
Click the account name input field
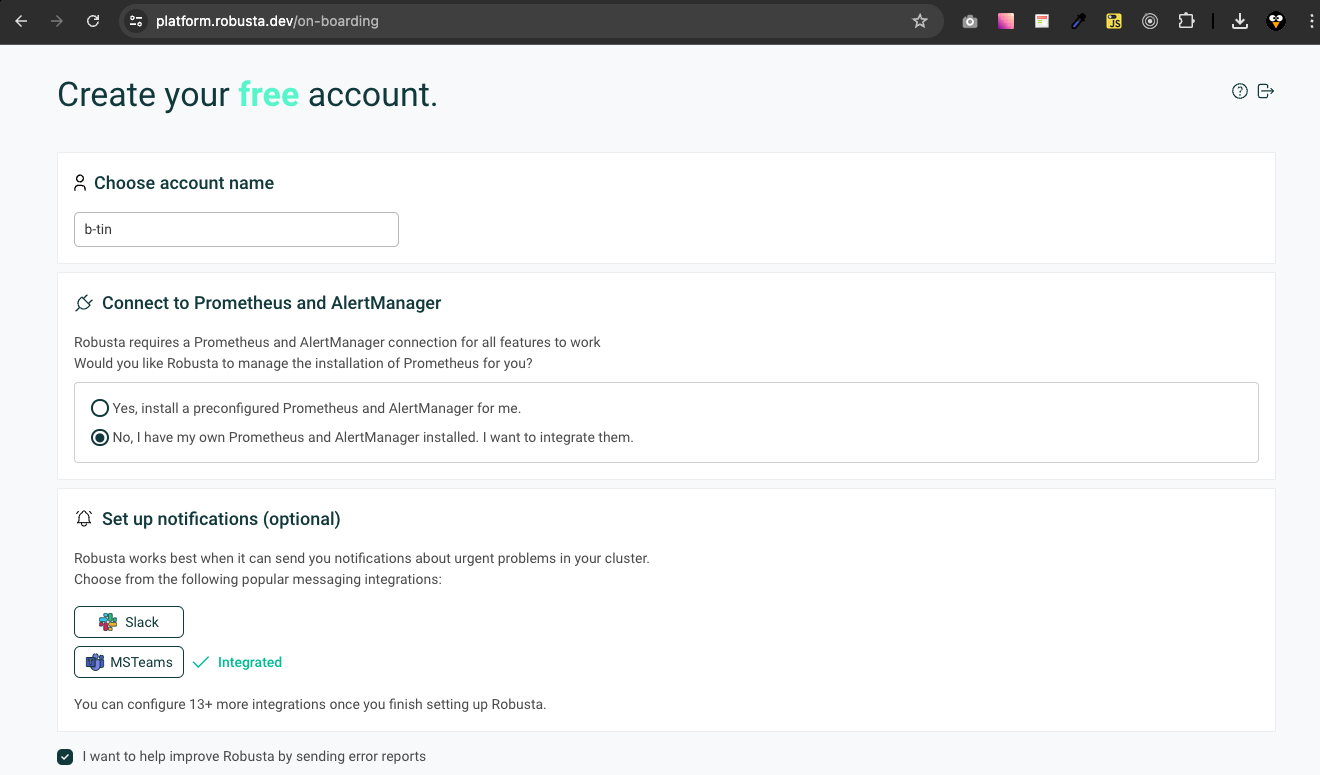click(236, 229)
